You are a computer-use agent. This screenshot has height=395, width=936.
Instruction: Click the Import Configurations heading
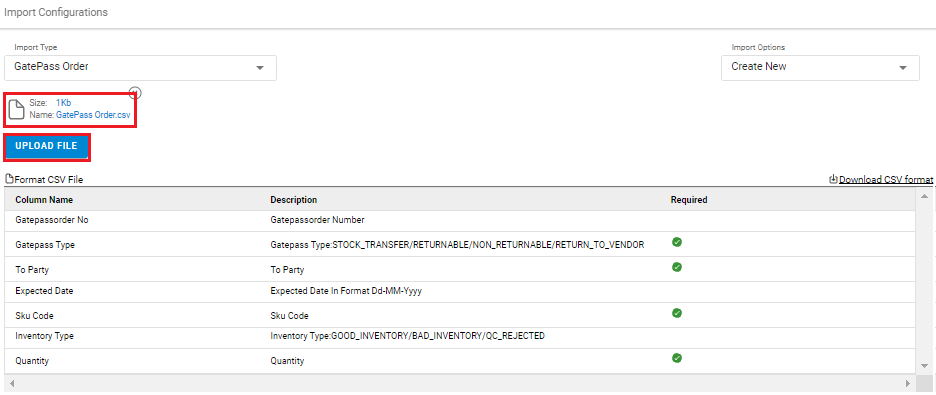tap(56, 12)
